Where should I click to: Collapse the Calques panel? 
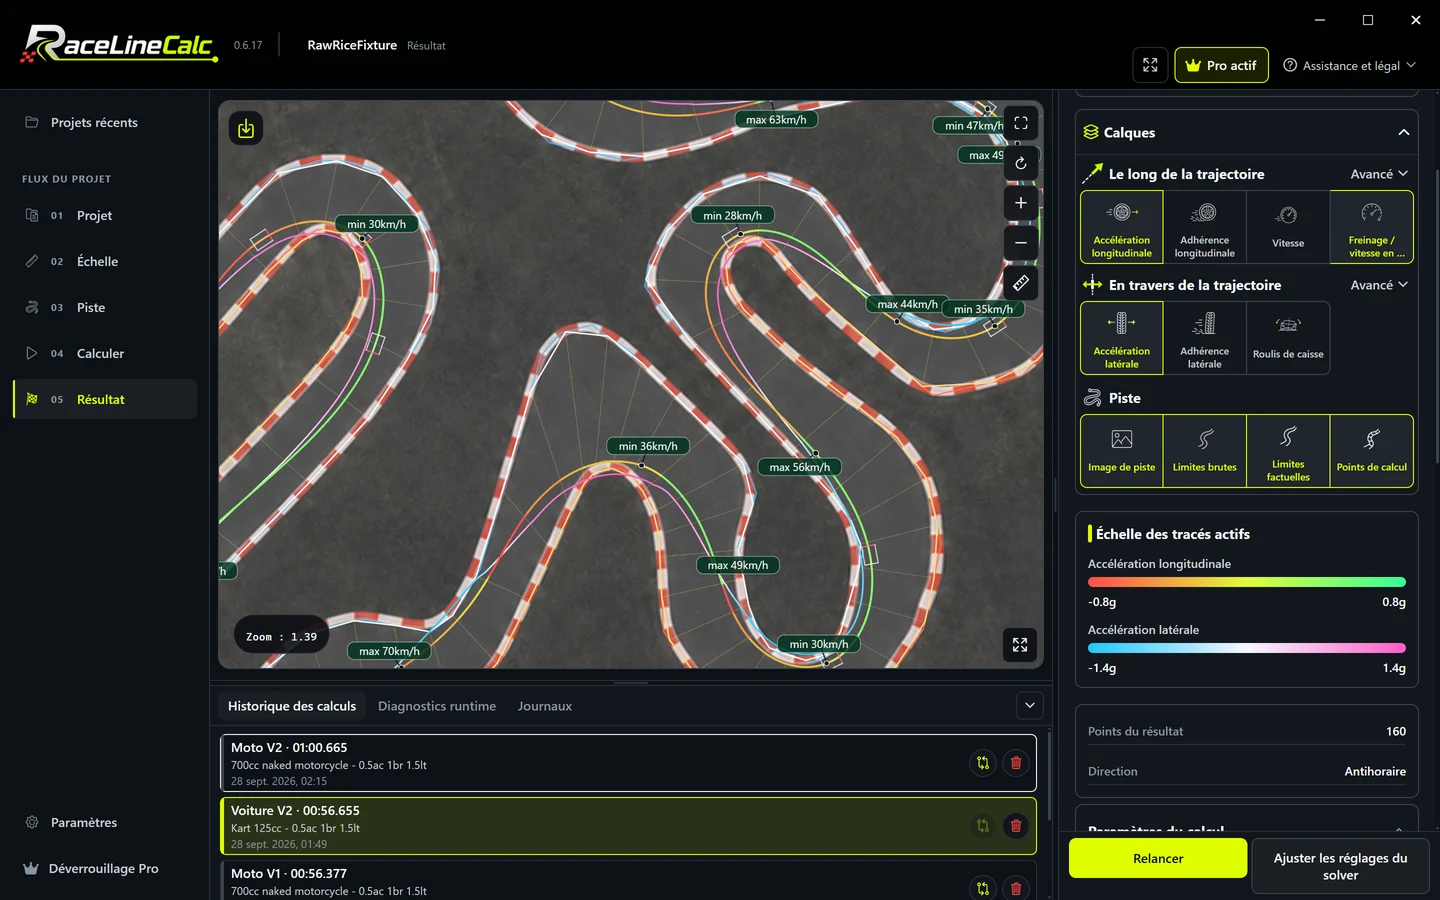pos(1403,133)
